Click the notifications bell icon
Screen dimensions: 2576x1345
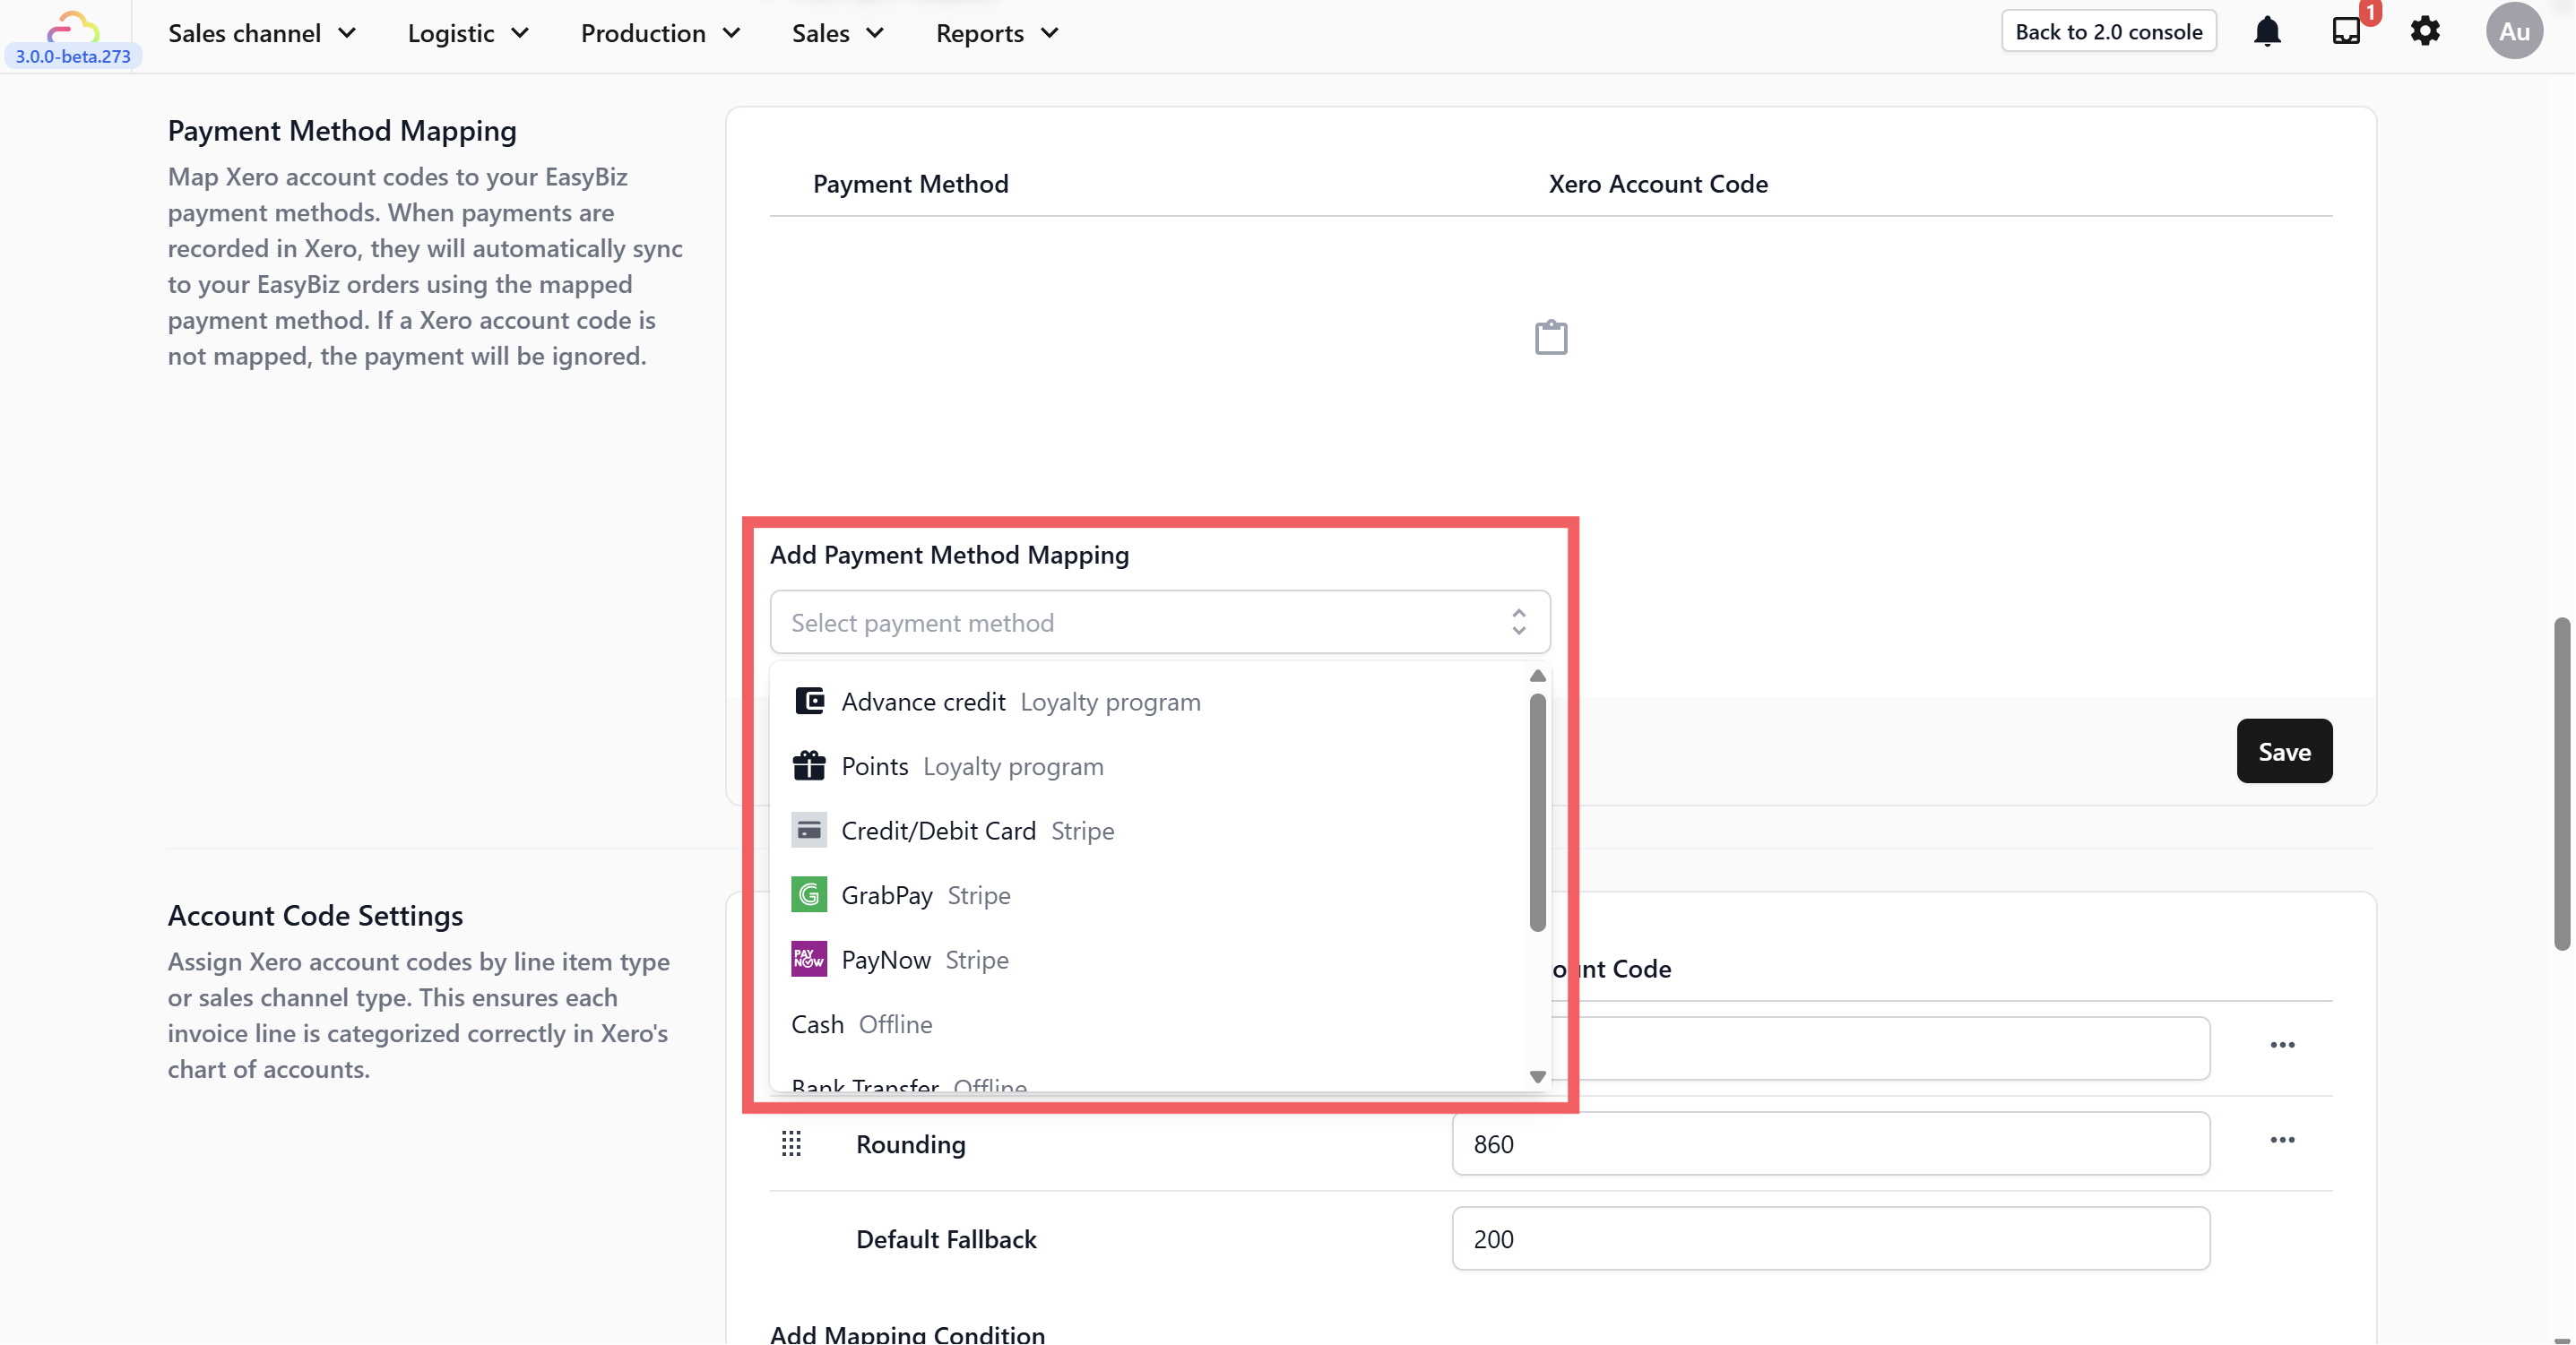(2266, 32)
